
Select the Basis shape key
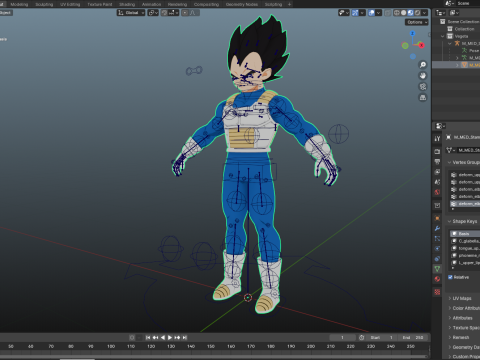pos(465,234)
